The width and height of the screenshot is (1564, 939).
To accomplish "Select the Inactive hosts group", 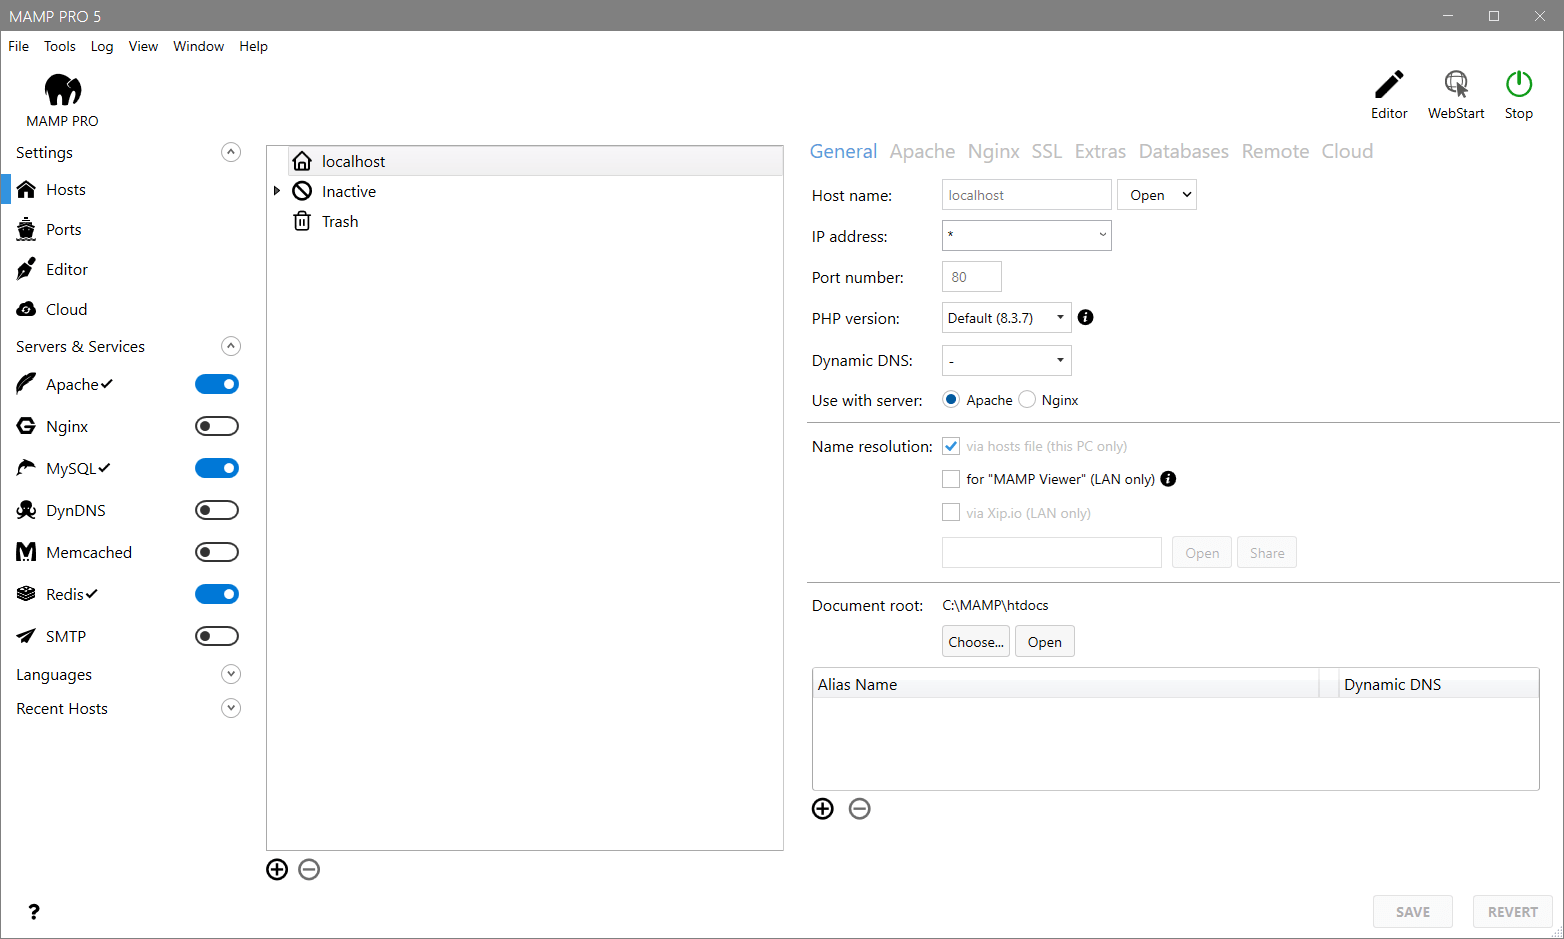I will click(x=349, y=192).
